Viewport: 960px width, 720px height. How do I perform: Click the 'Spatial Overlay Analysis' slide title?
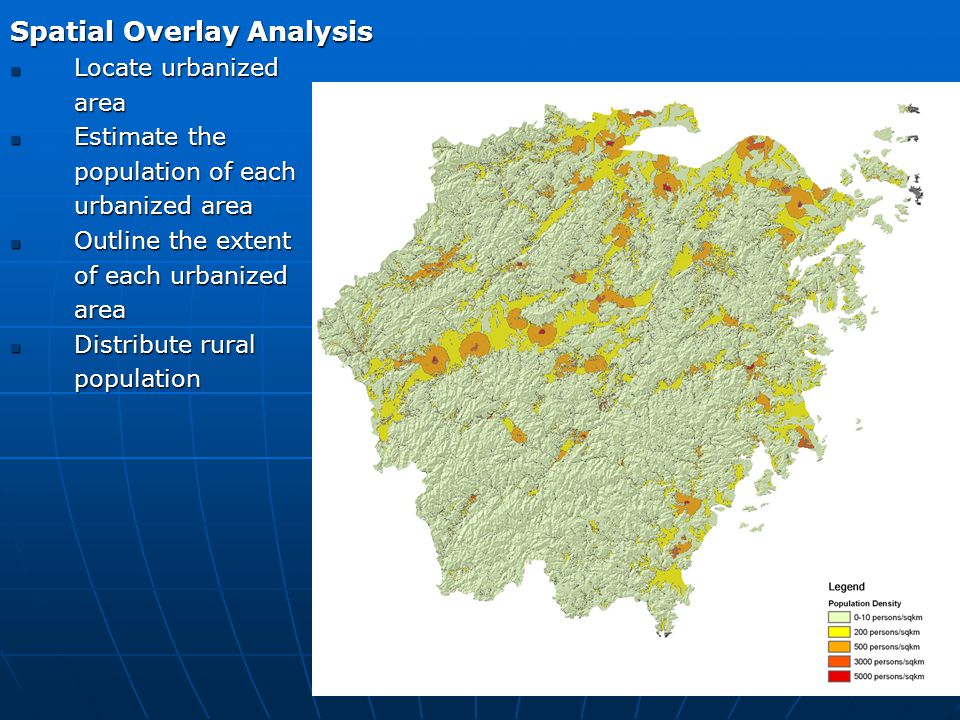pyautogui.click(x=191, y=32)
